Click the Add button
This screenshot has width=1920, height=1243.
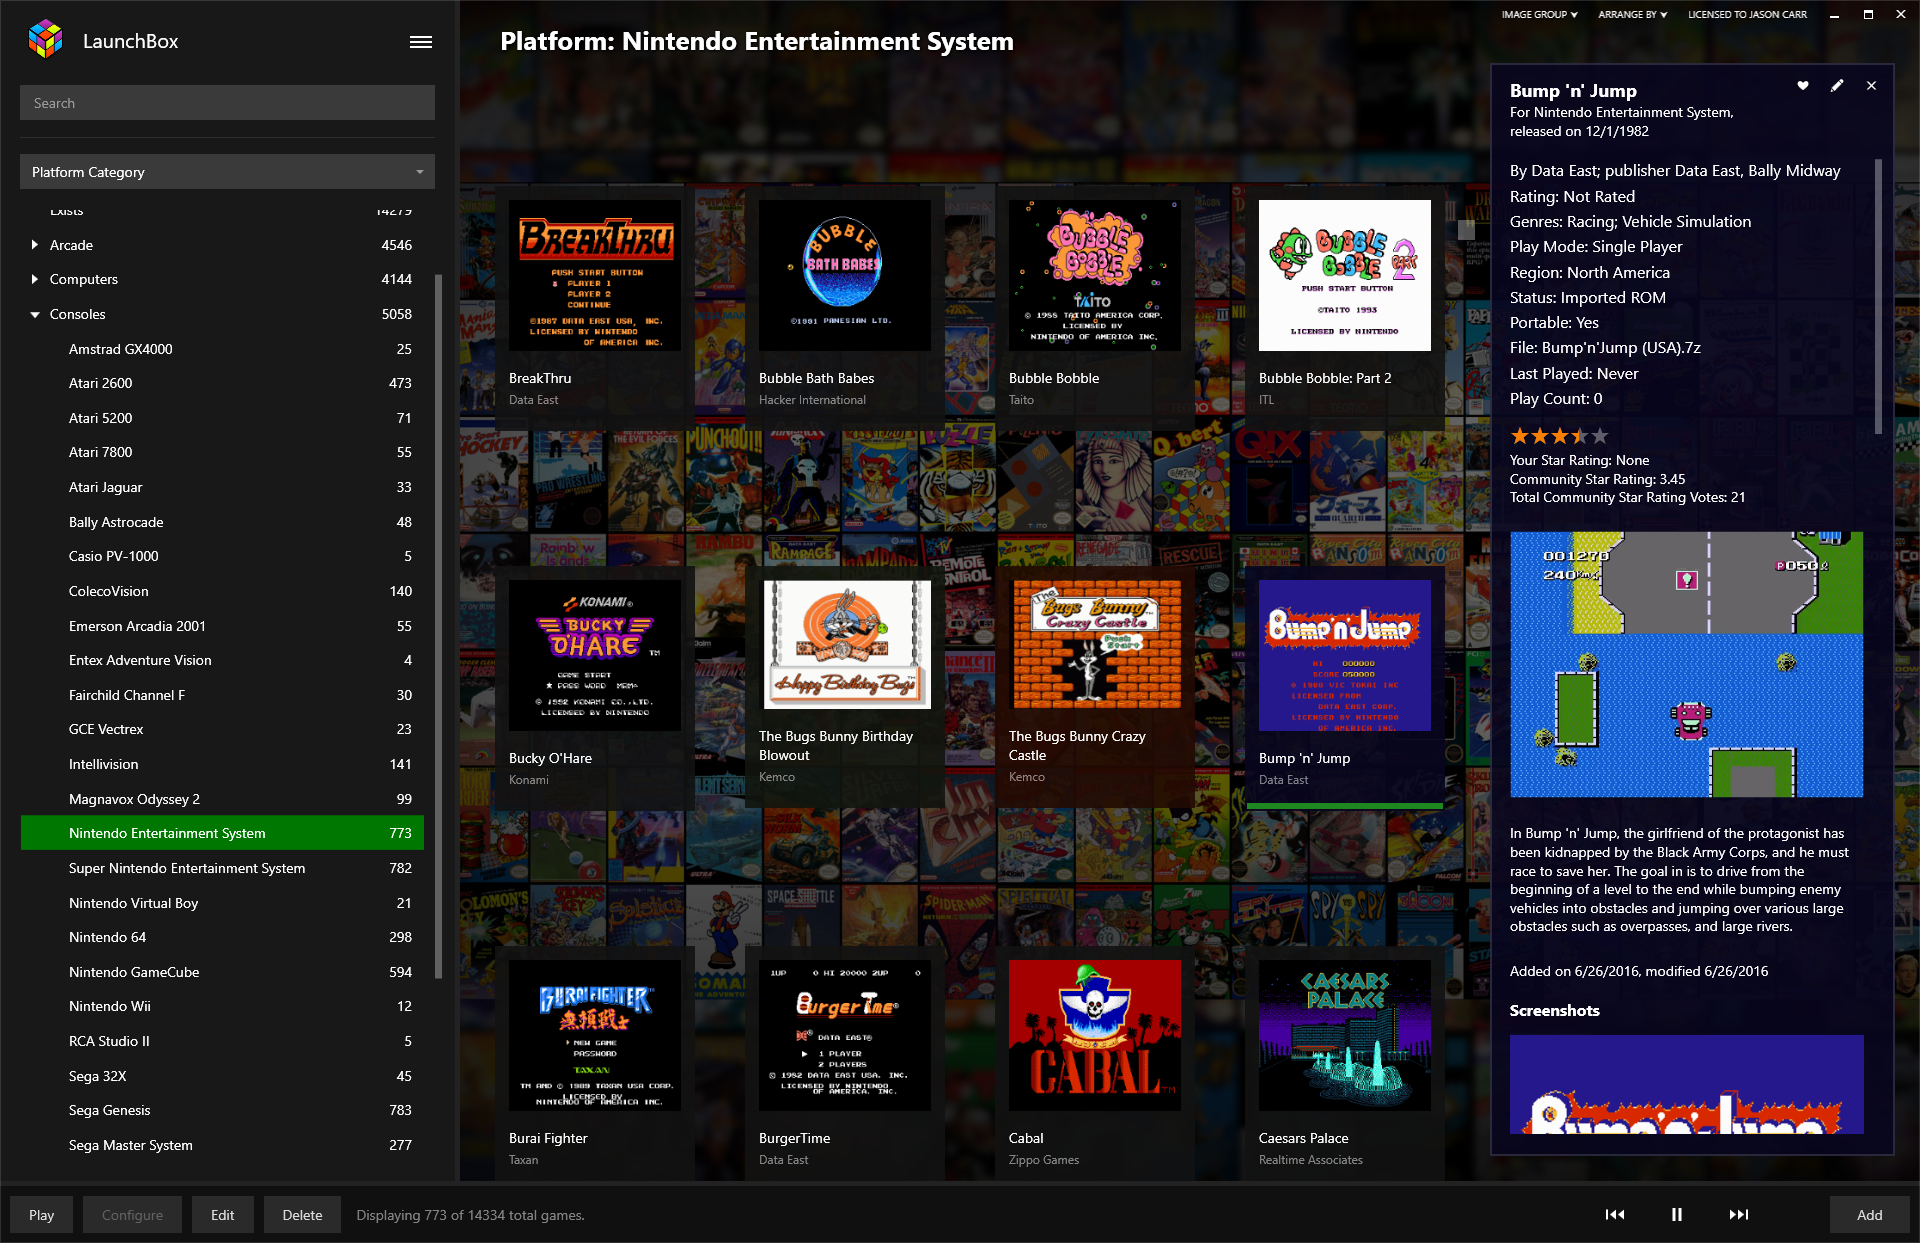click(x=1869, y=1215)
